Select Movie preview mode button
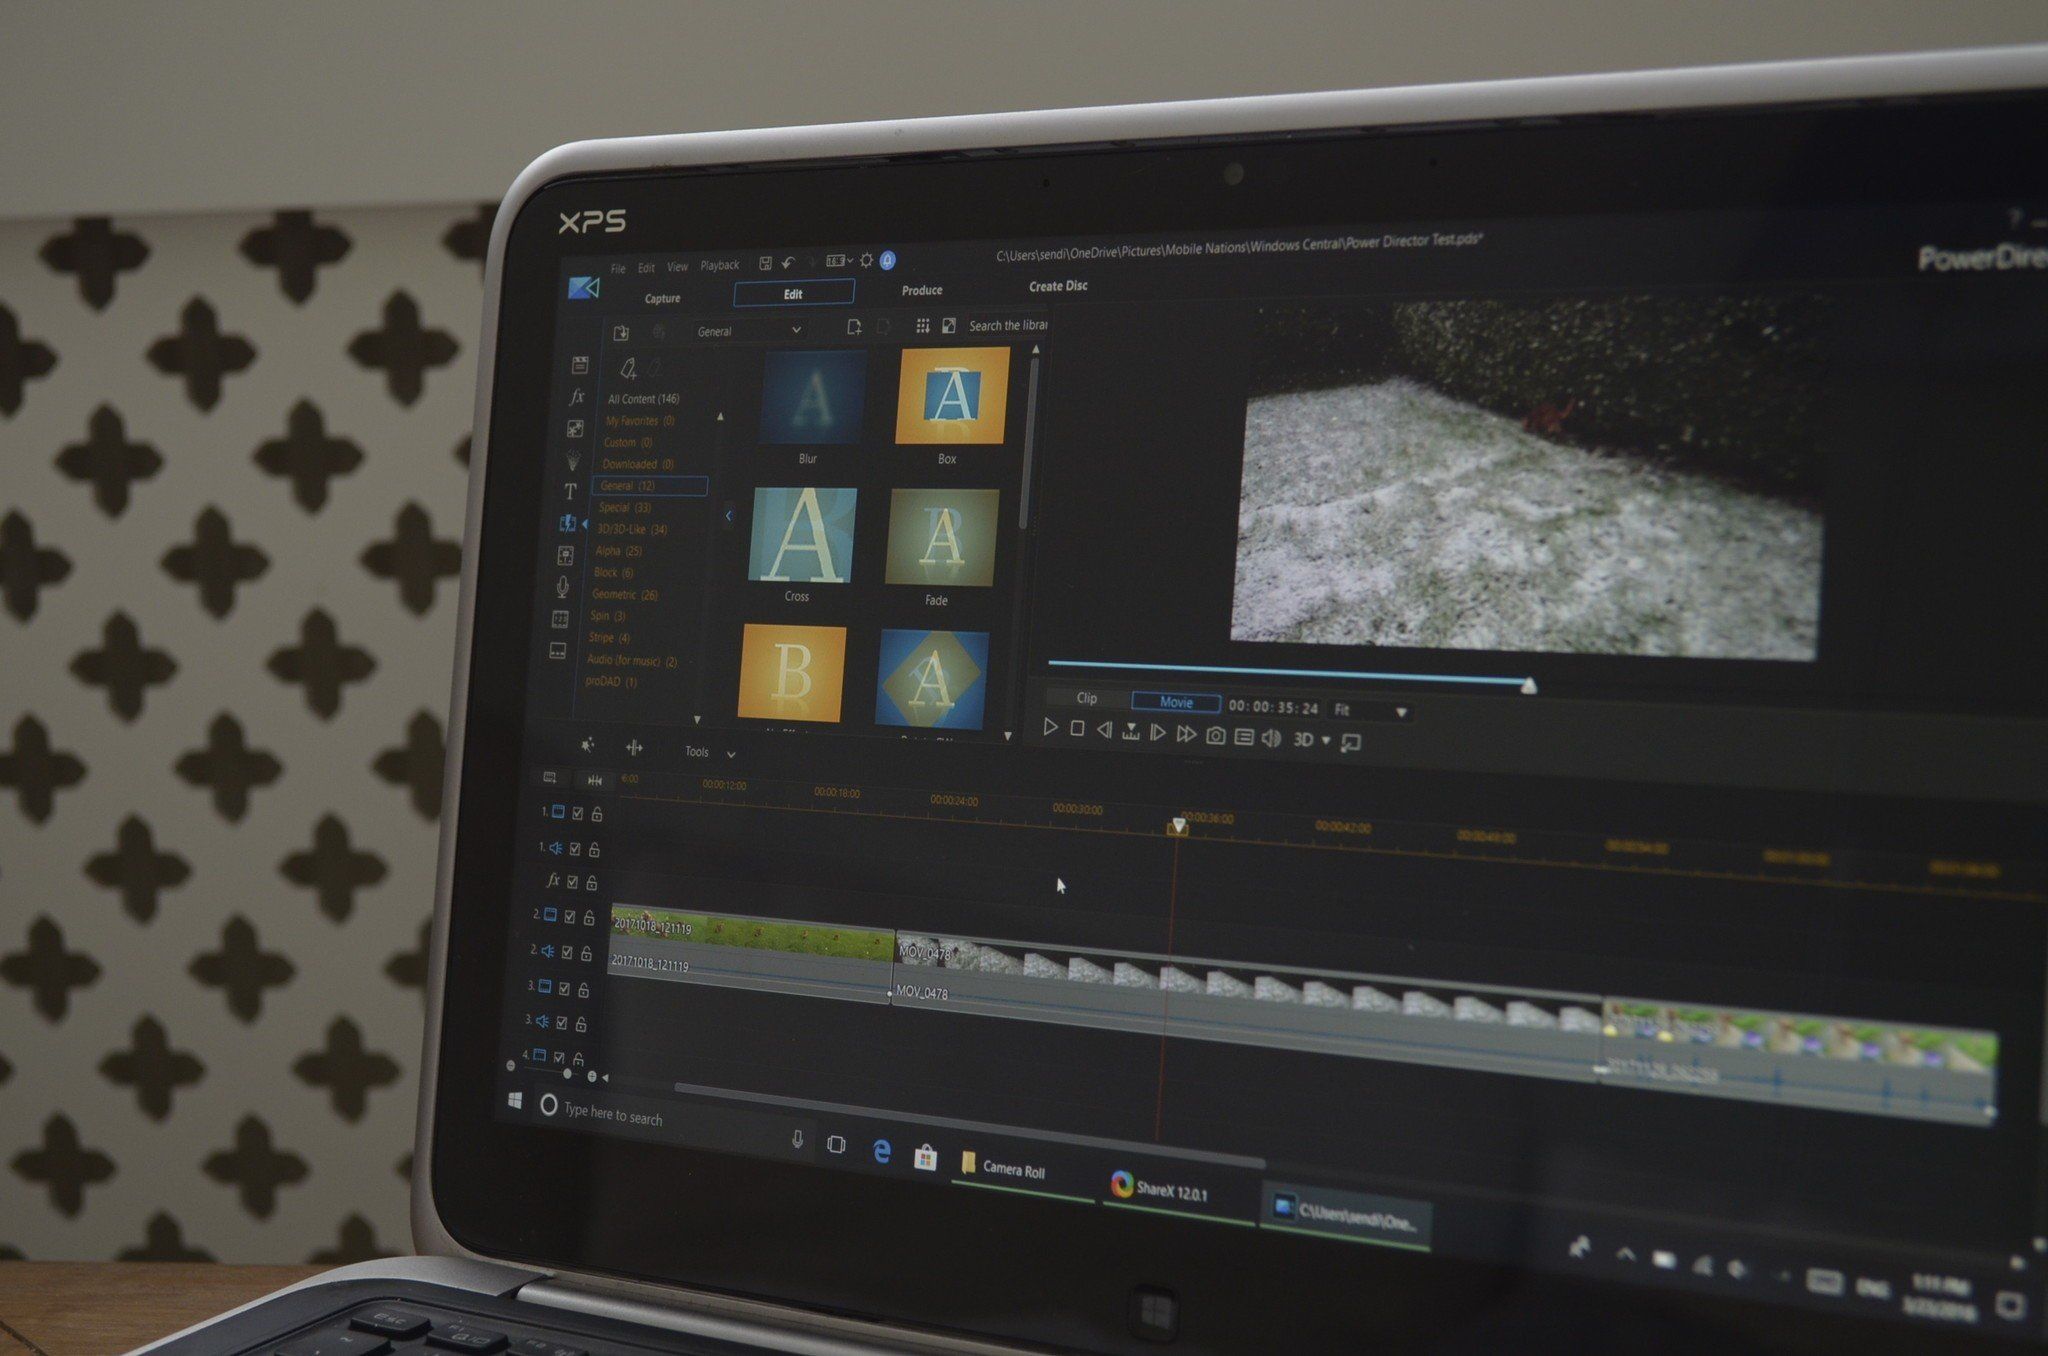Viewport: 2048px width, 1356px height. (x=1176, y=702)
